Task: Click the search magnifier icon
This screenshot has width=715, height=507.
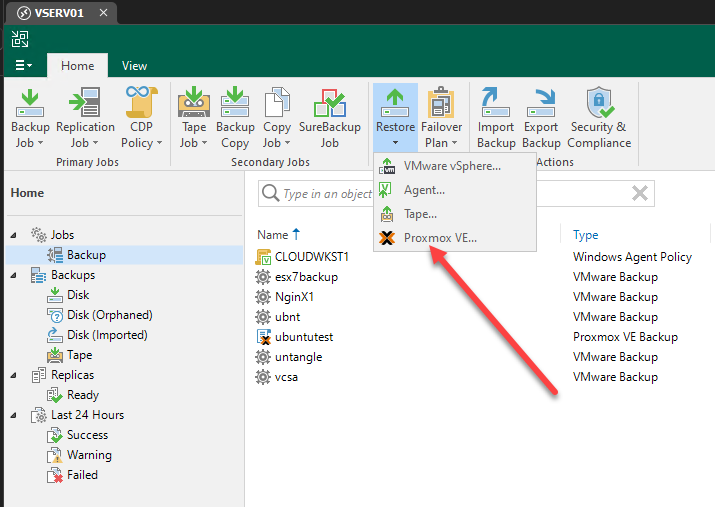Action: (x=270, y=193)
